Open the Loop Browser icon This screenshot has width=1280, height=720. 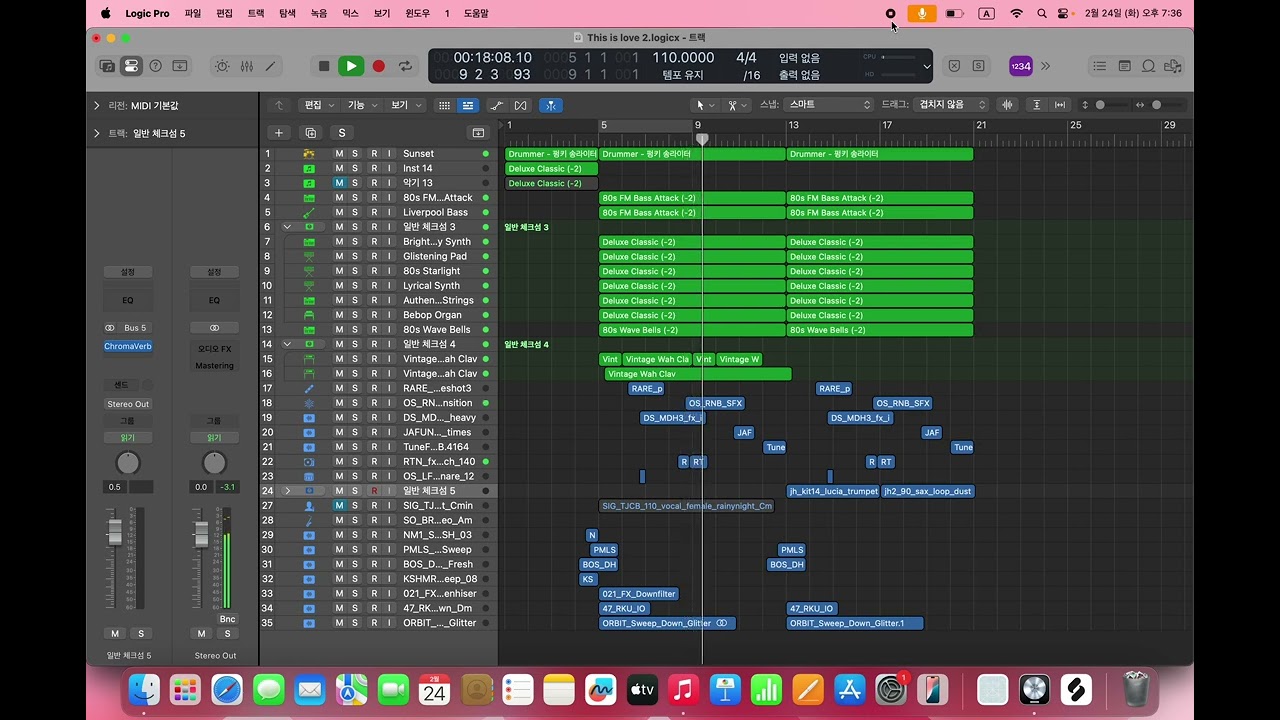[1149, 66]
